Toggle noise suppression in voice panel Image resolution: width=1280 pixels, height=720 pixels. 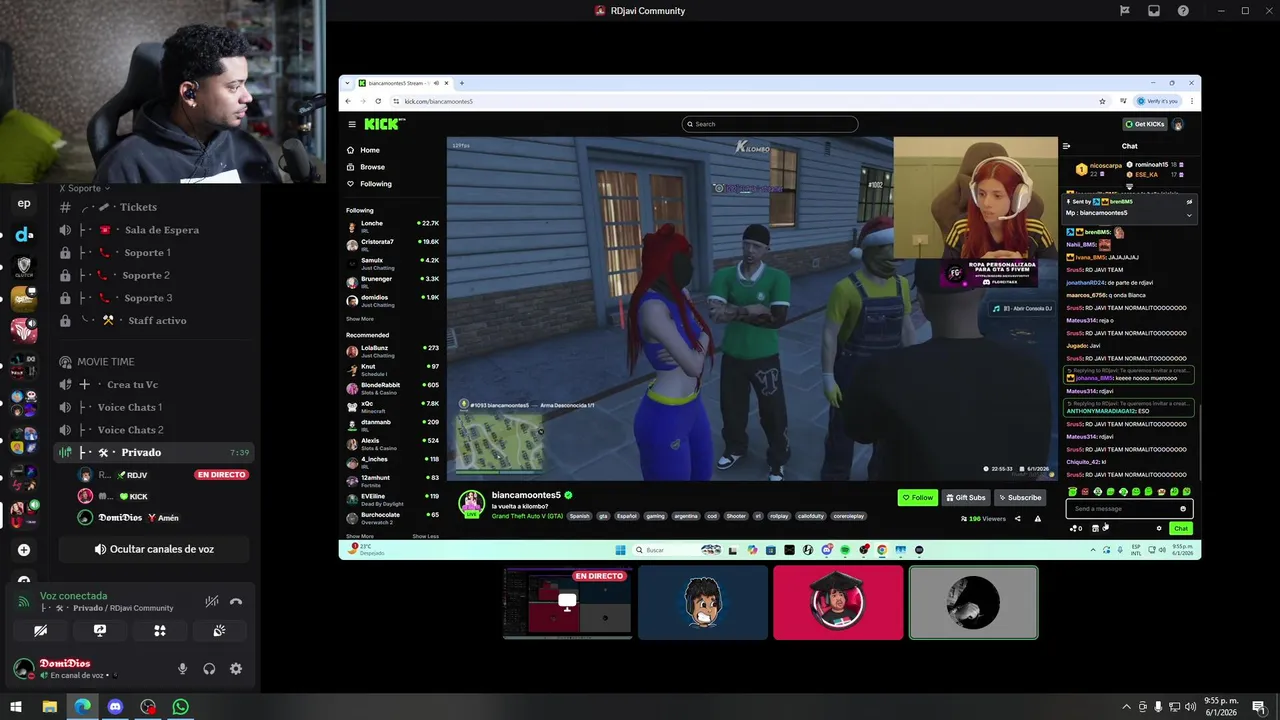211,602
